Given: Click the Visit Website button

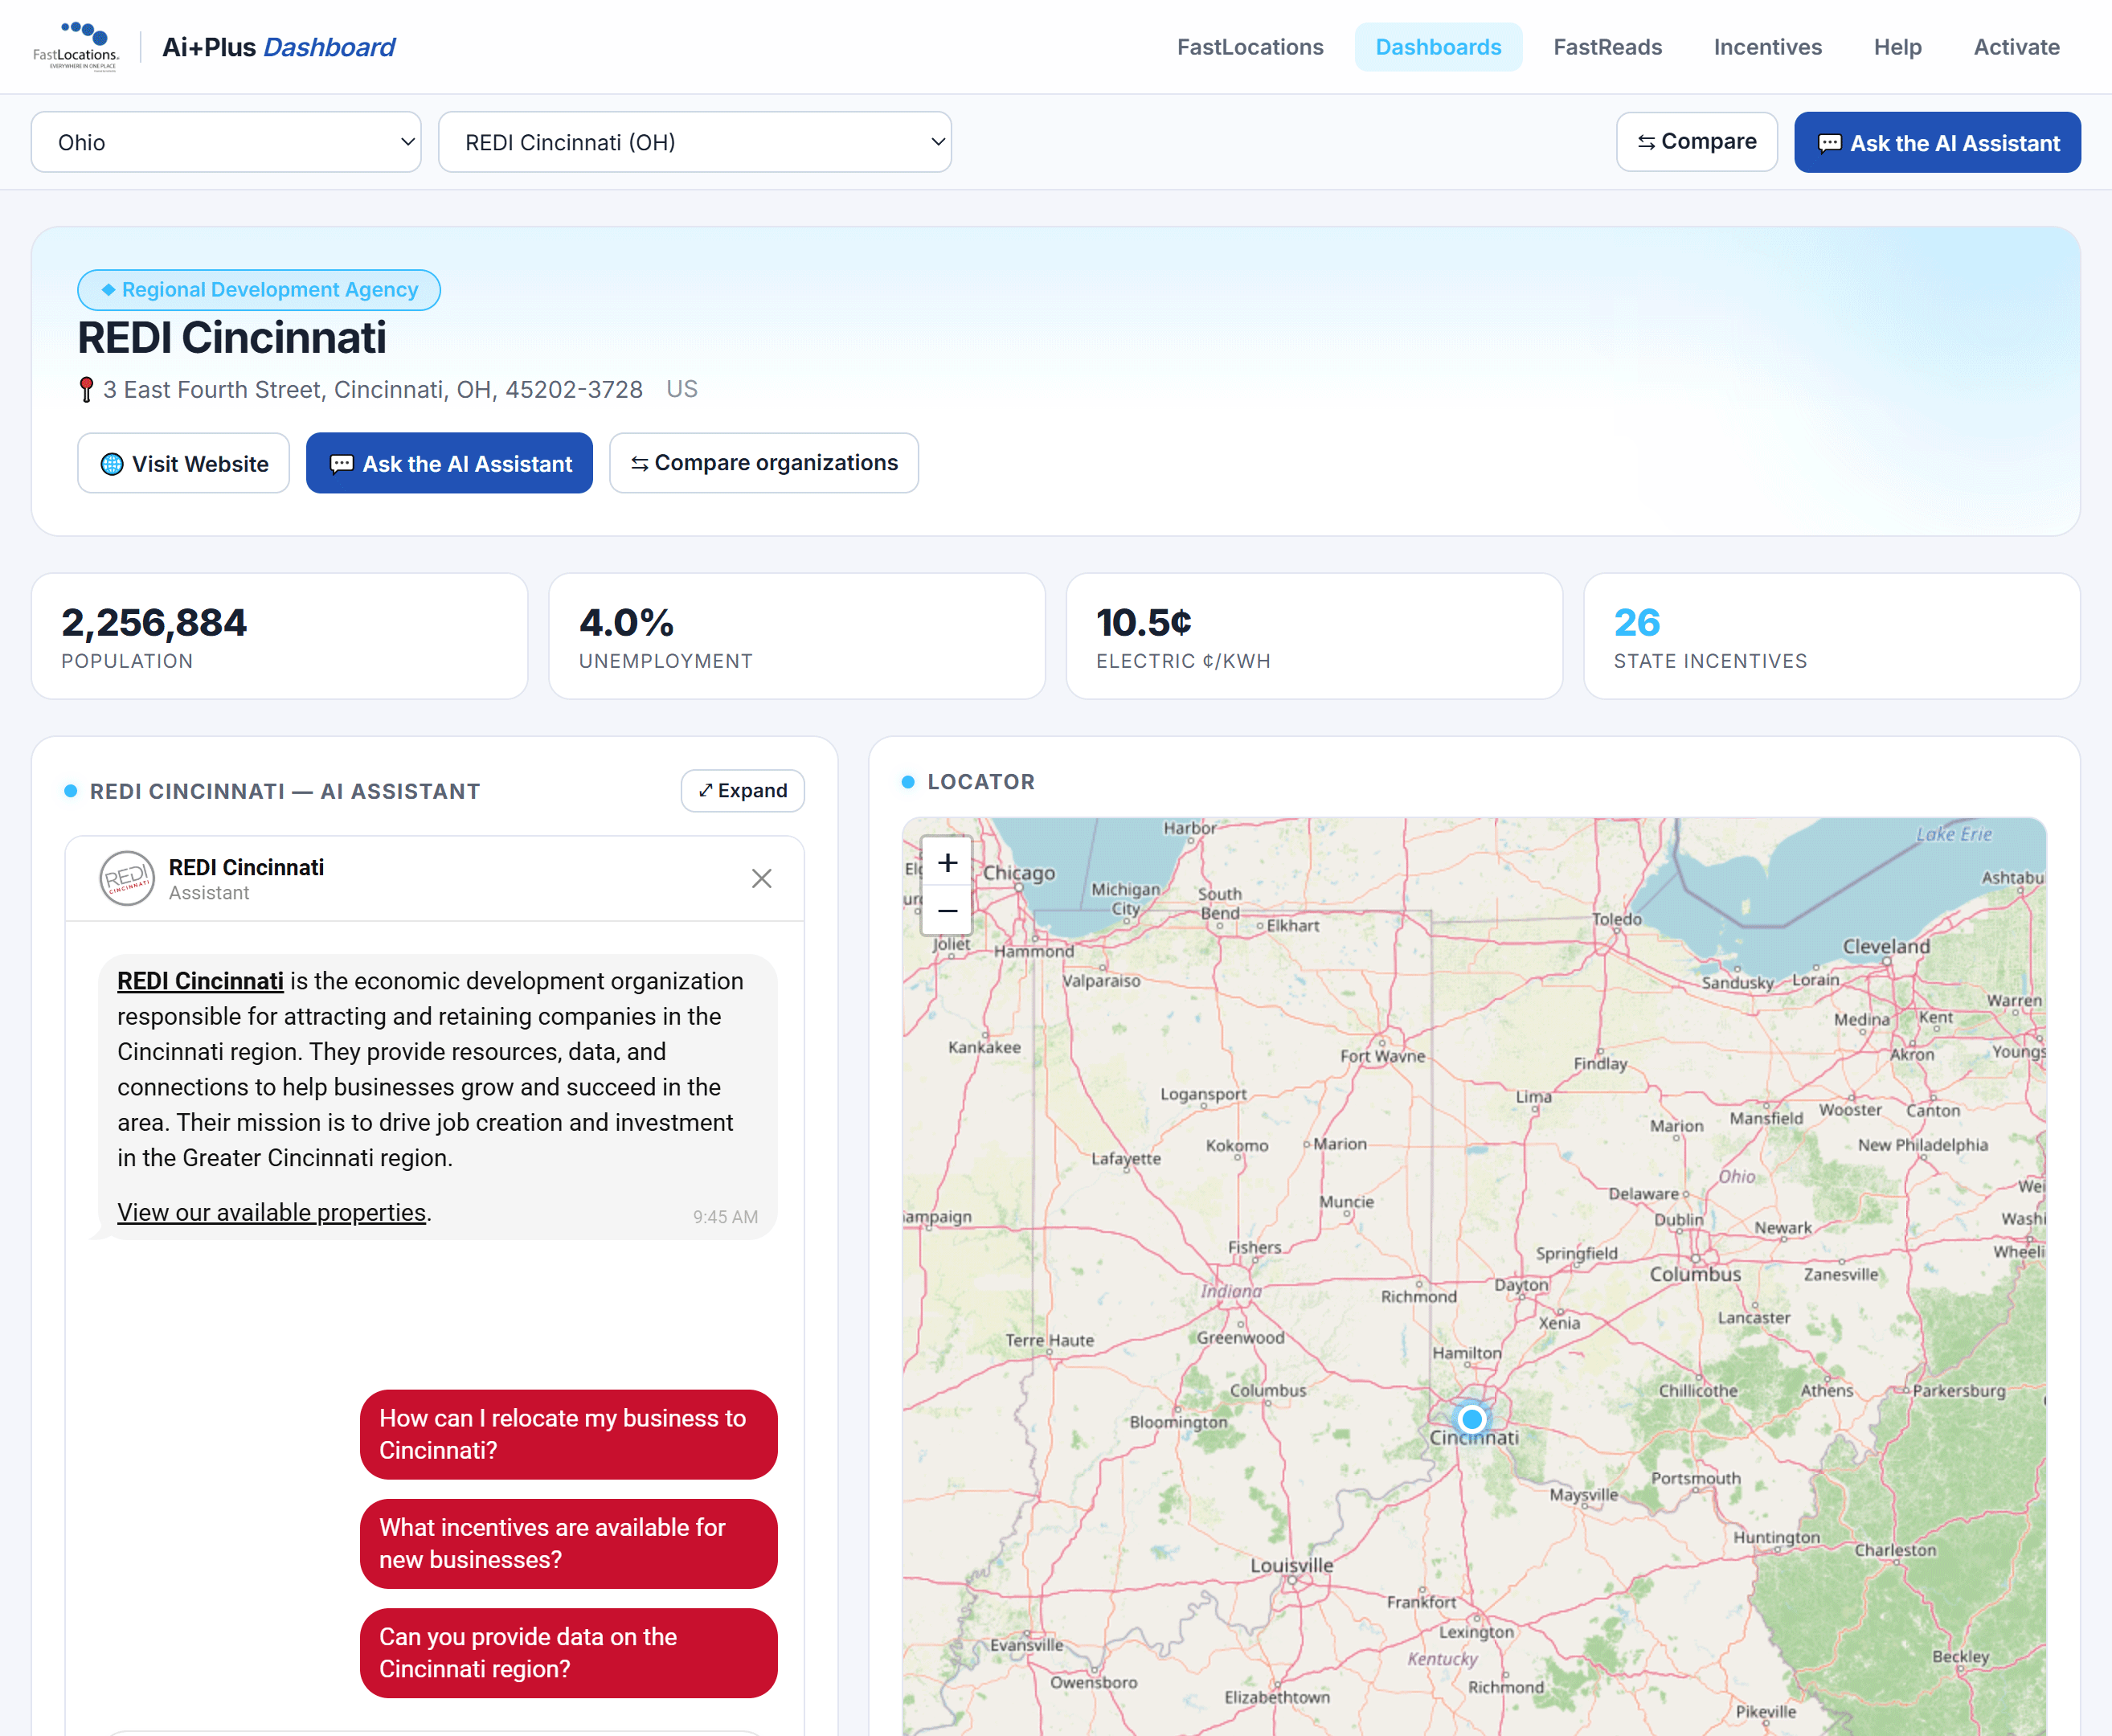Looking at the screenshot, I should pyautogui.click(x=184, y=463).
